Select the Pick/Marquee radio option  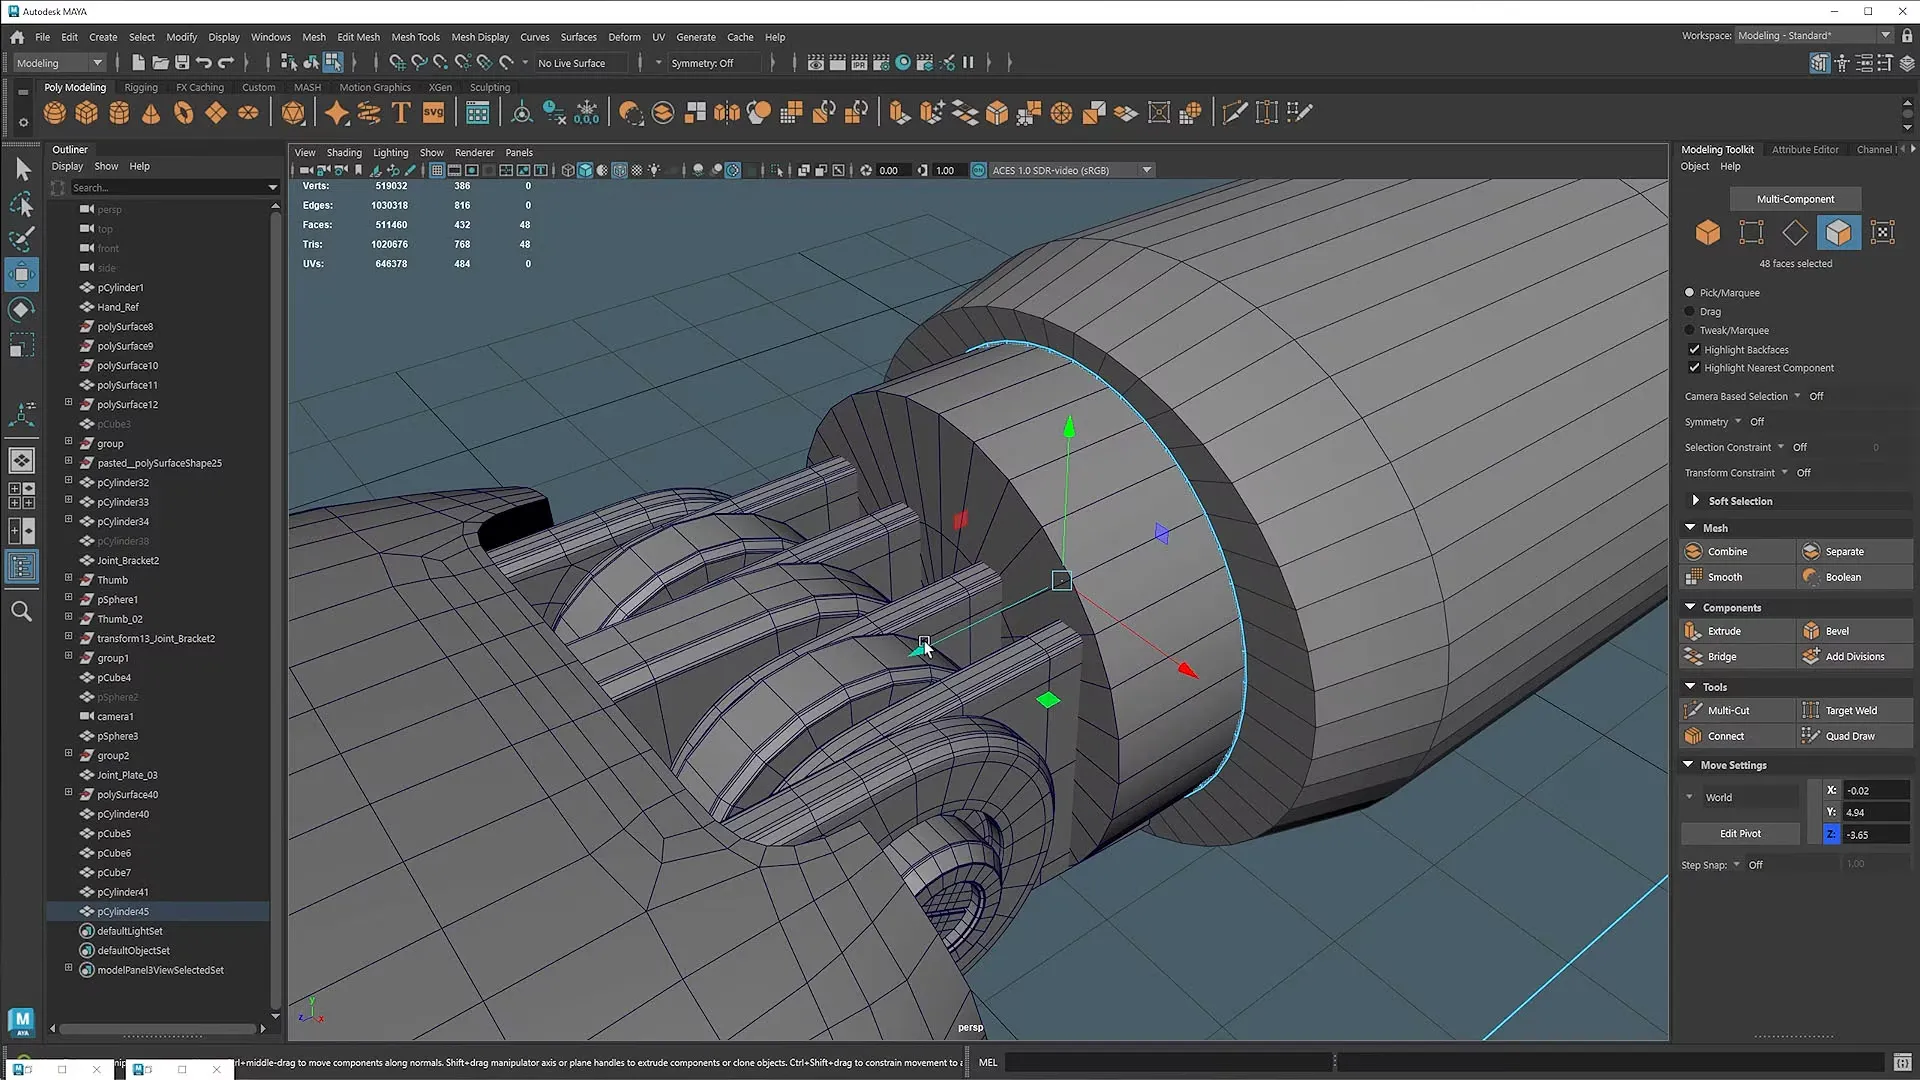point(1690,292)
